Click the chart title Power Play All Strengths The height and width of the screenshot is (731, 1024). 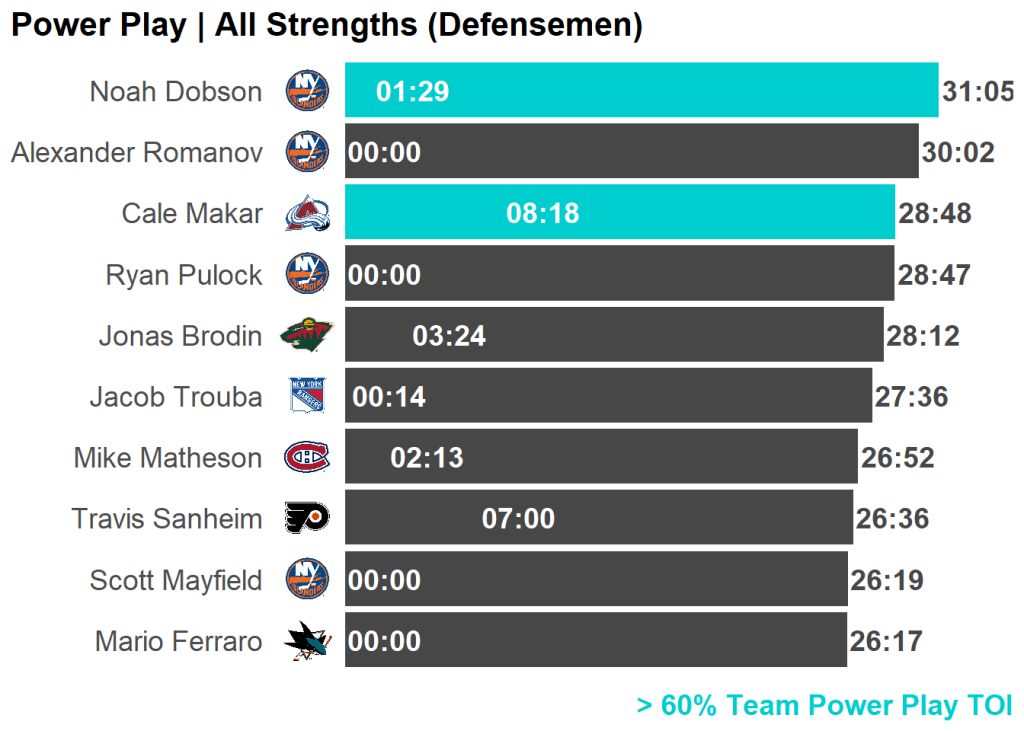(x=326, y=25)
